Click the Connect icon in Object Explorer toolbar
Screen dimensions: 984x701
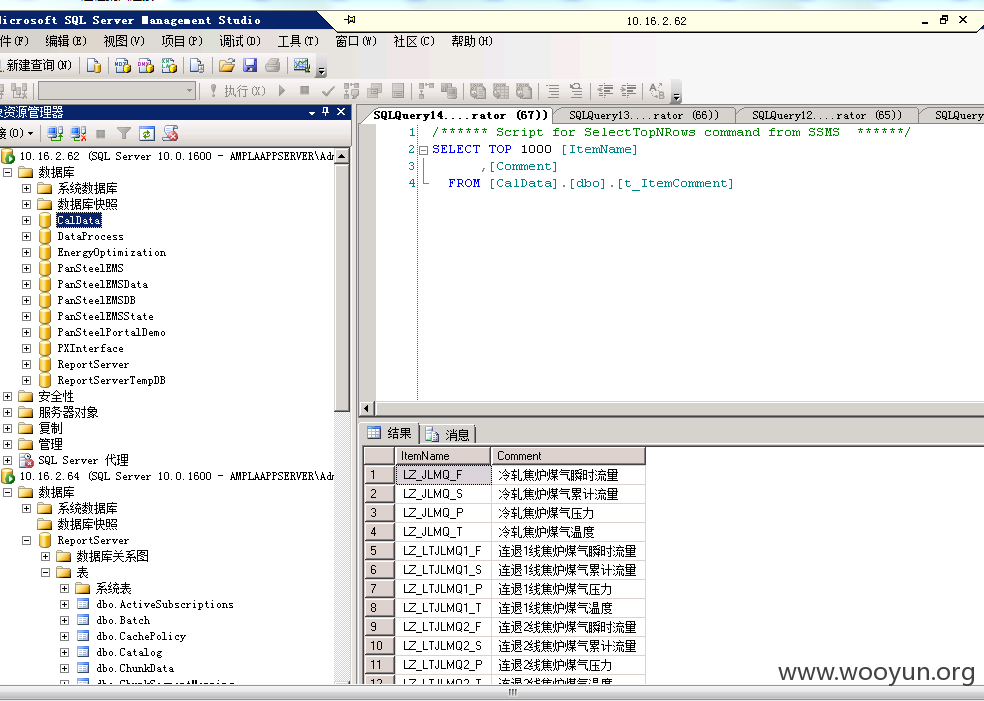(x=55, y=133)
